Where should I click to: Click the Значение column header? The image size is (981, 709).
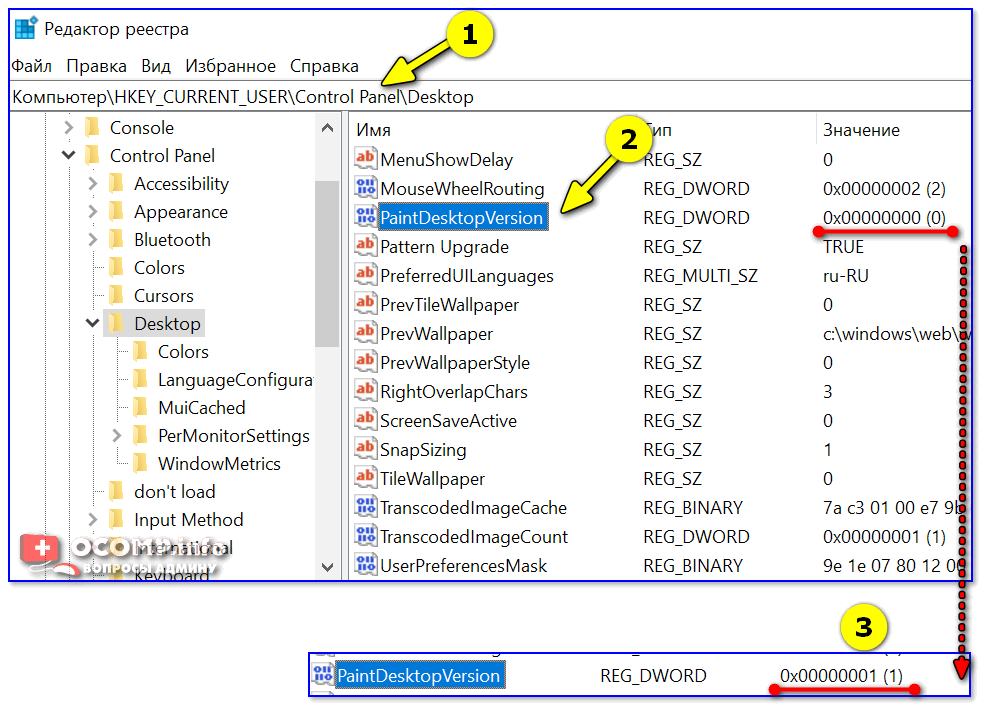(x=861, y=130)
